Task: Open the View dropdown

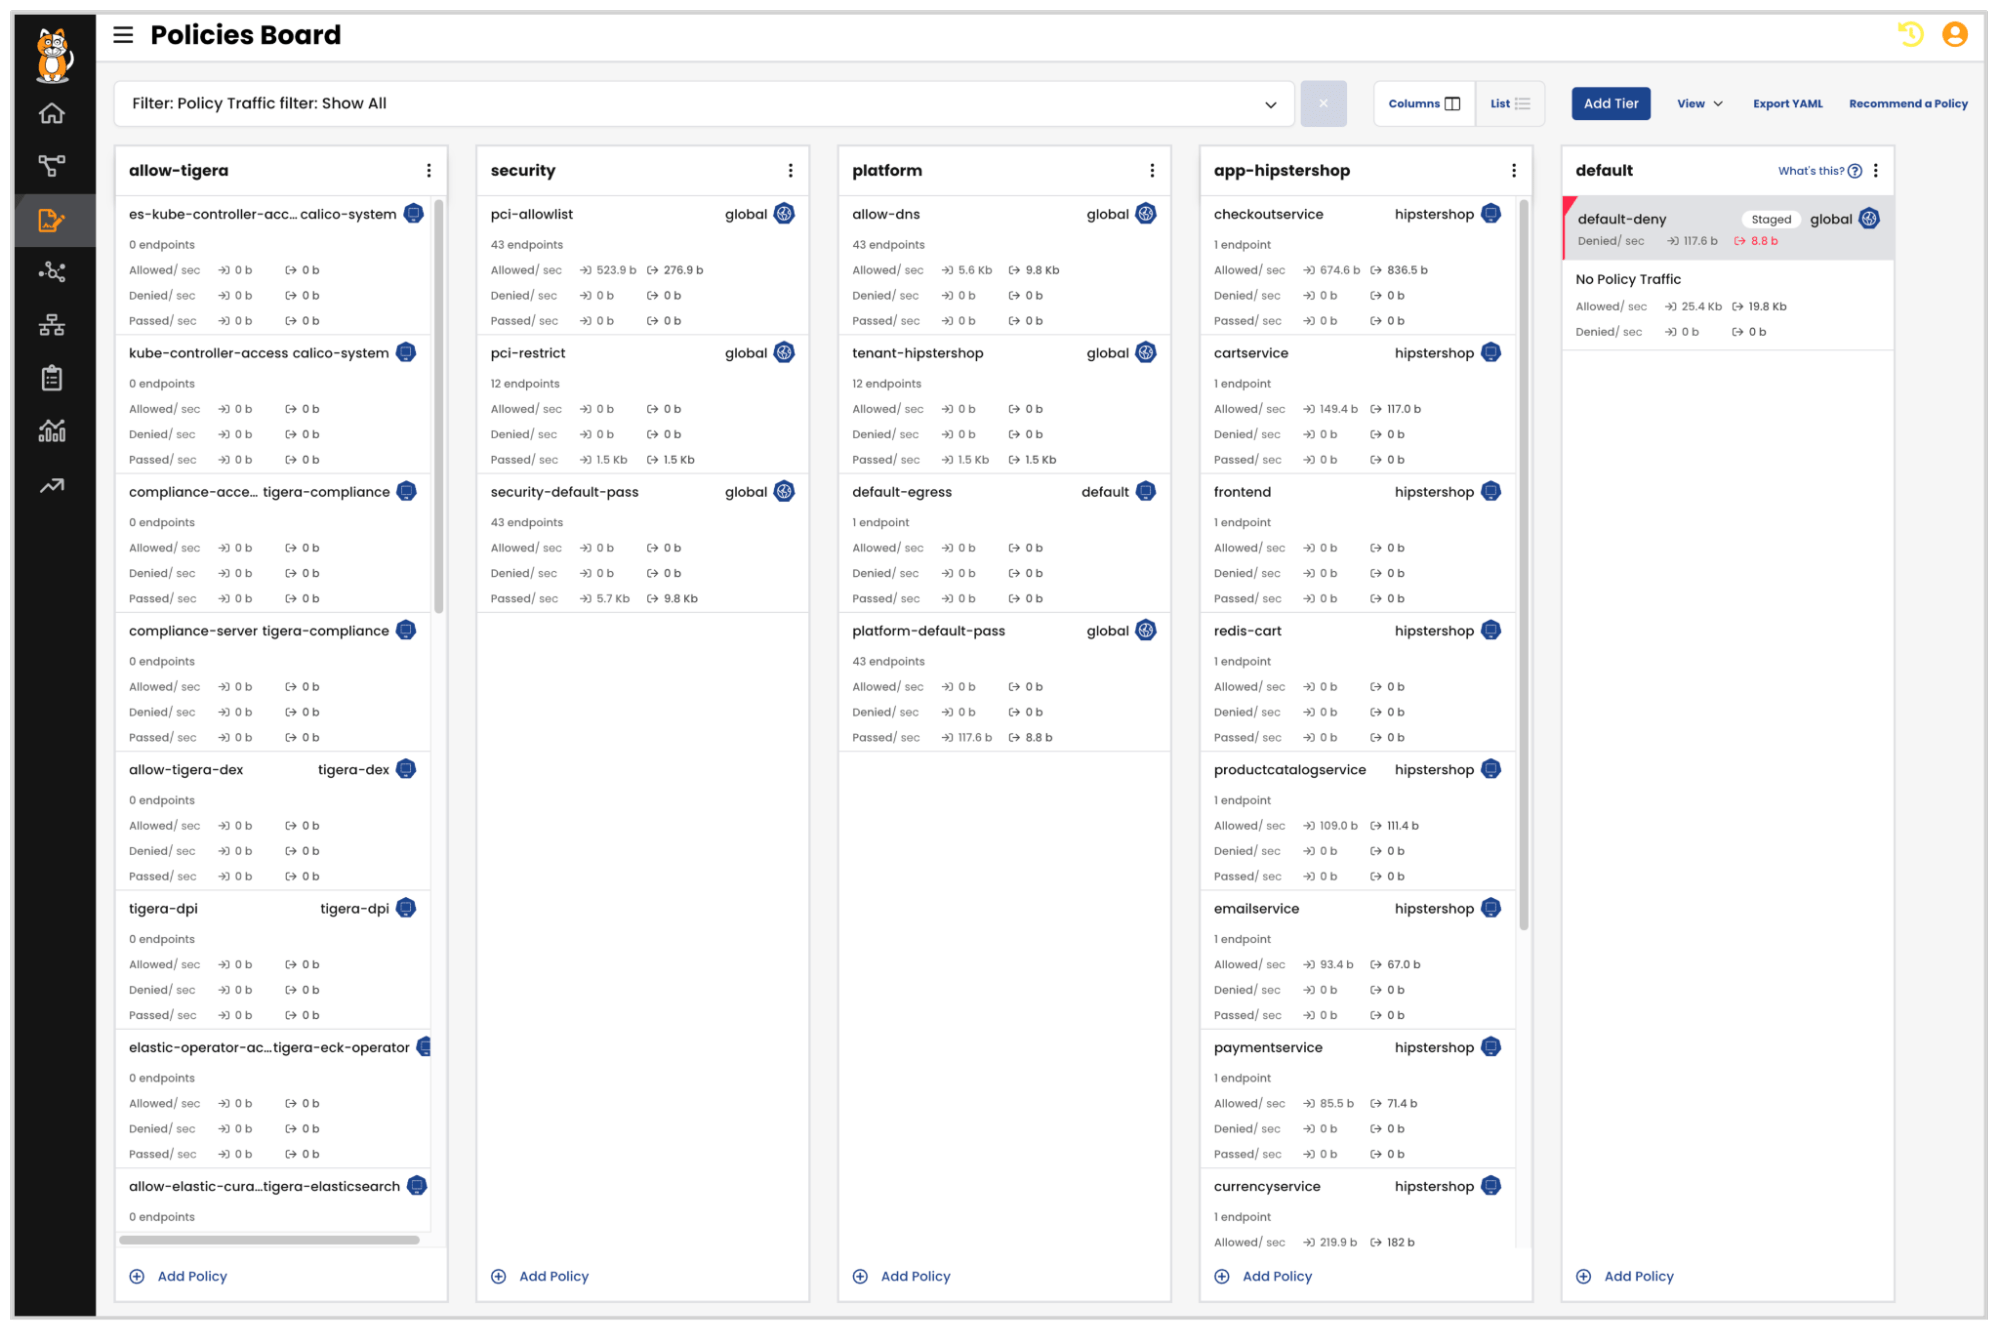Action: pyautogui.click(x=1700, y=104)
